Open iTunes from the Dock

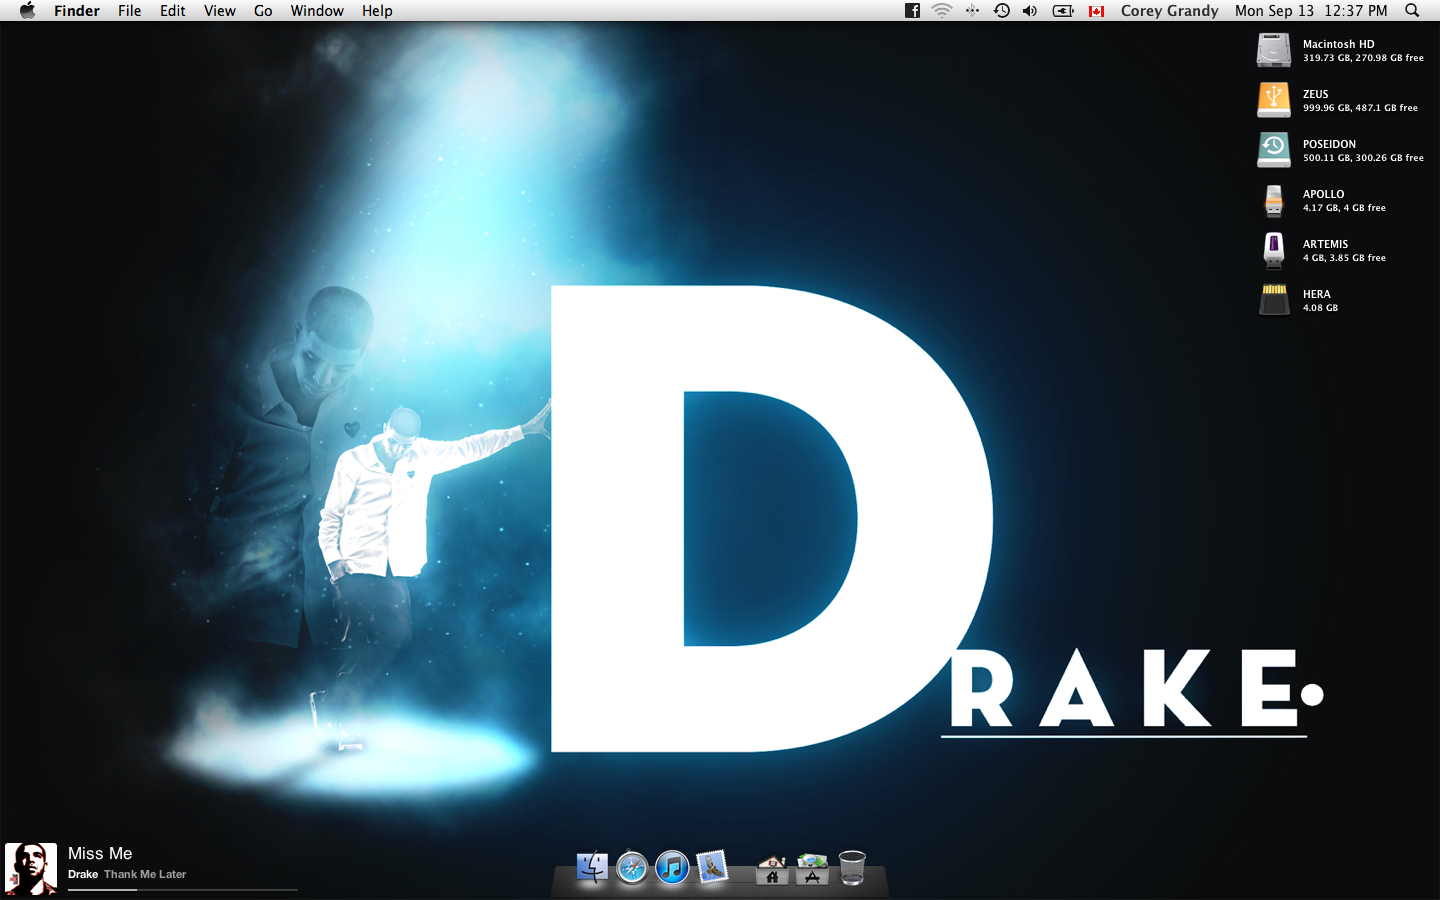pyautogui.click(x=672, y=867)
